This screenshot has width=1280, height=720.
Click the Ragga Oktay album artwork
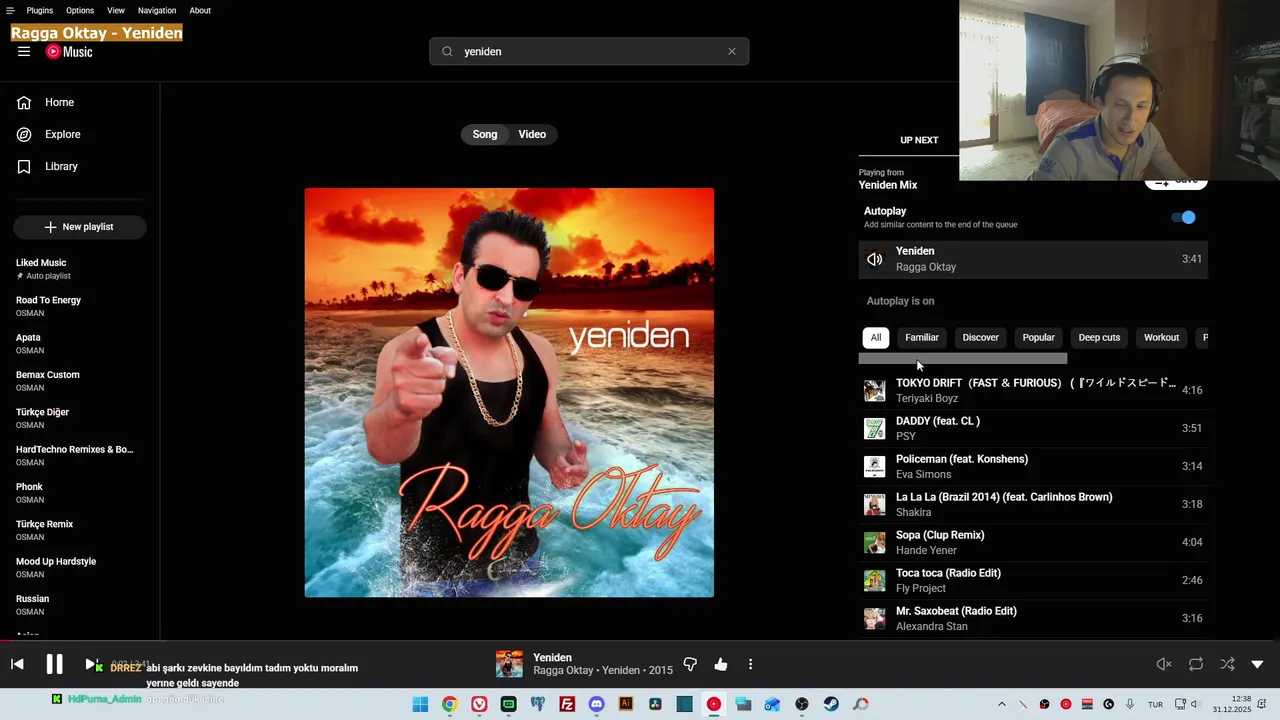(509, 392)
